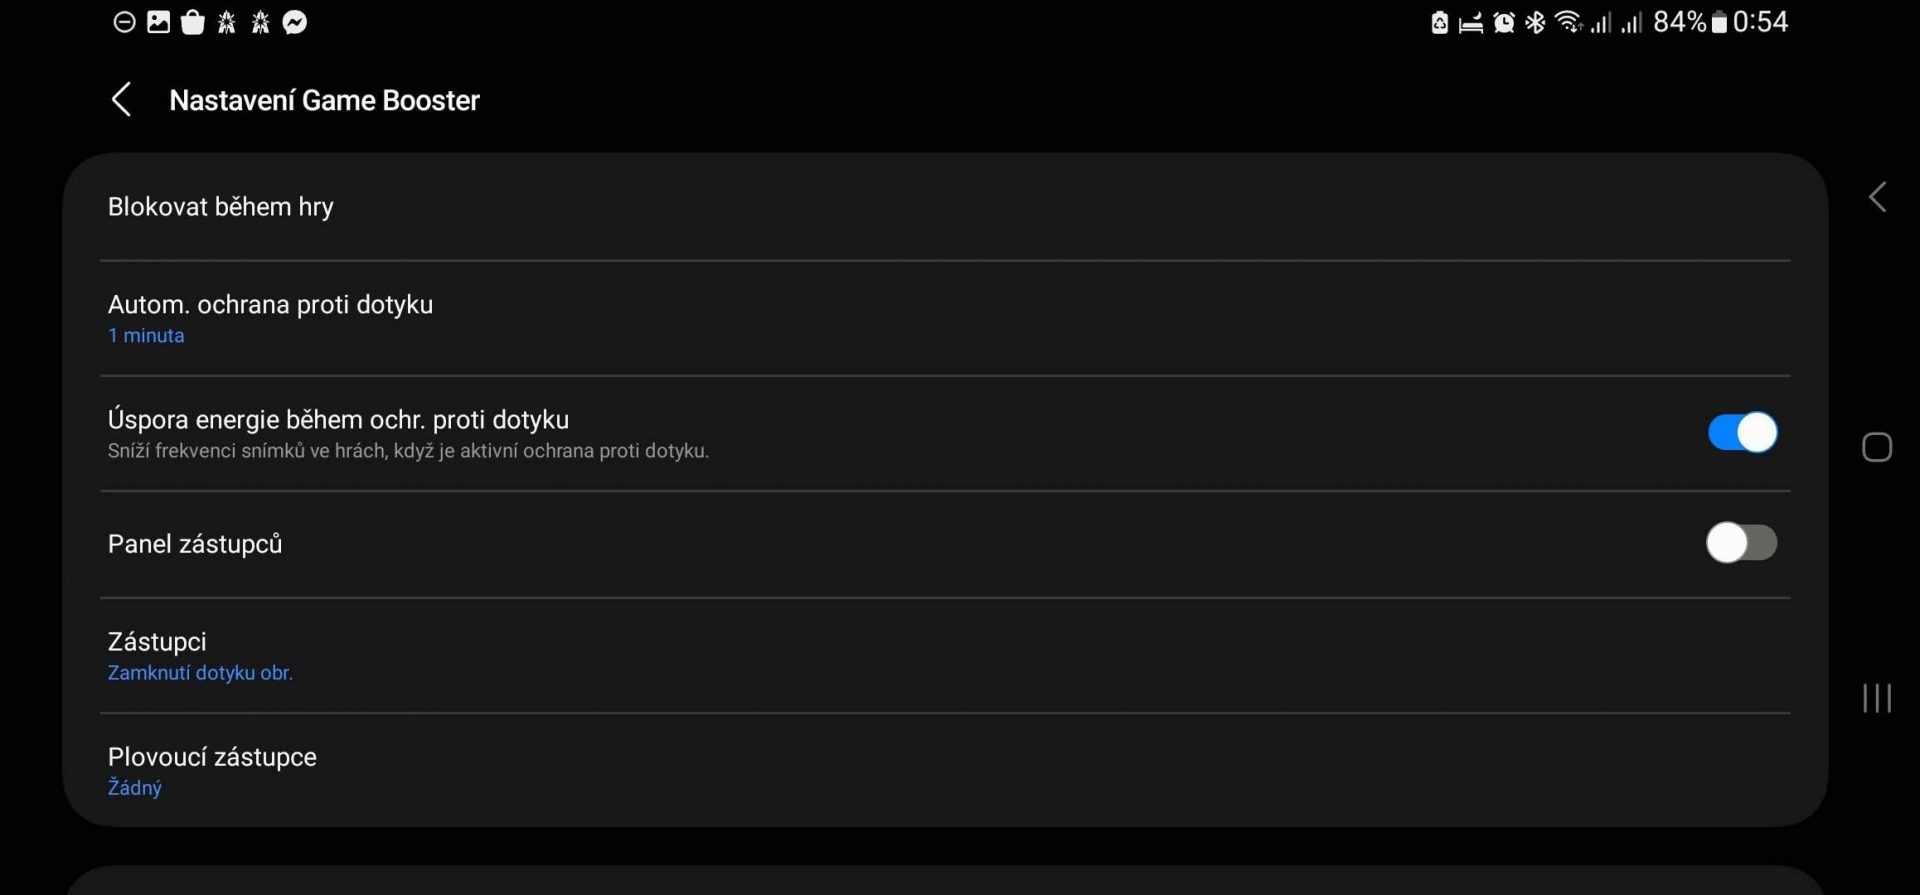Viewport: 1920px width, 895px height.
Task: Open recent apps with three-bar icon
Action: click(x=1877, y=698)
